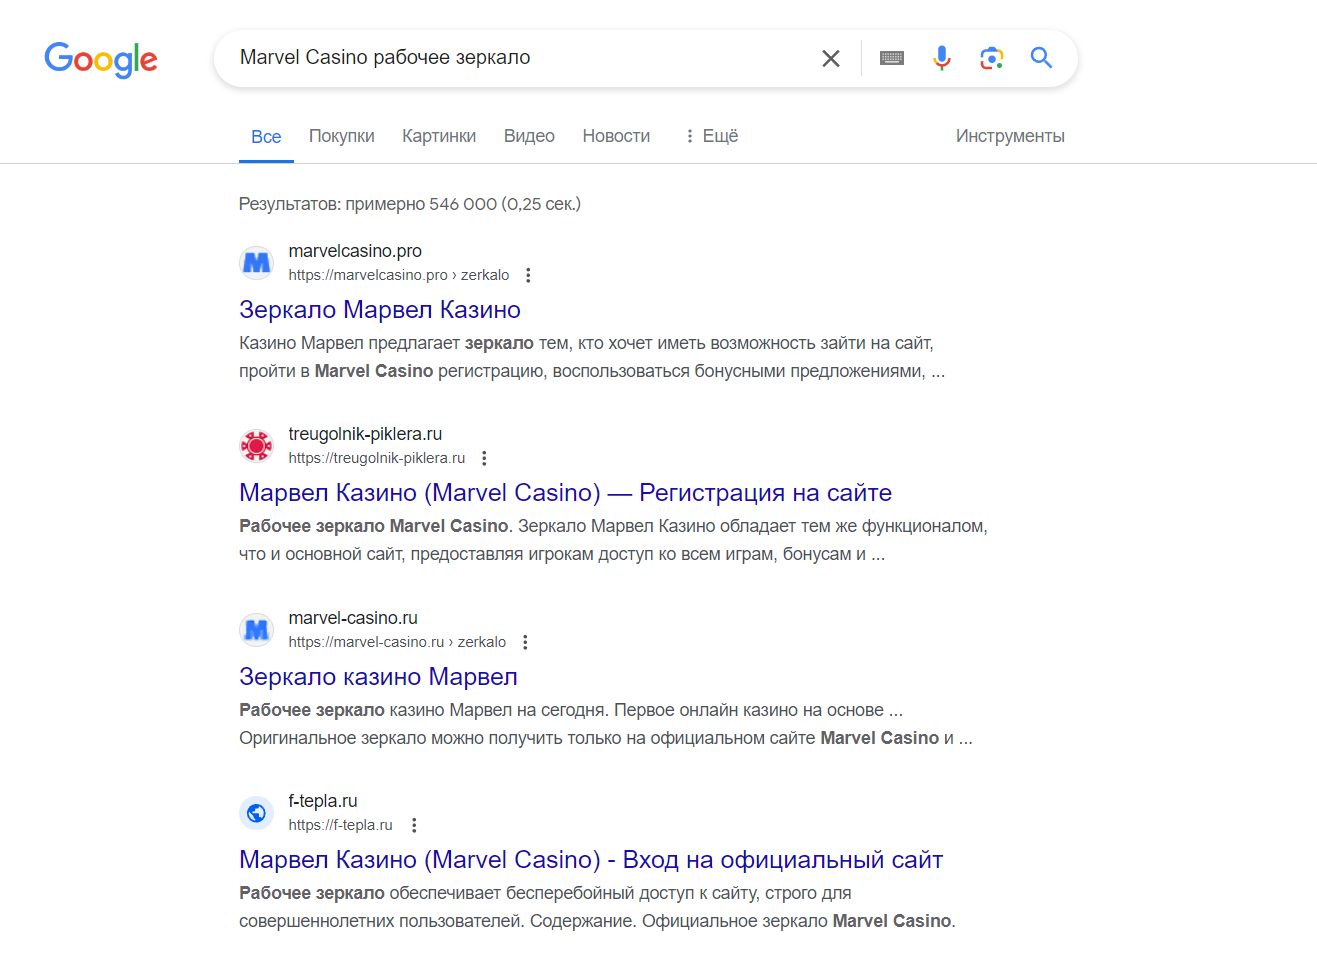Select the Все results tab
Screen dimensions: 1317x969
(266, 137)
